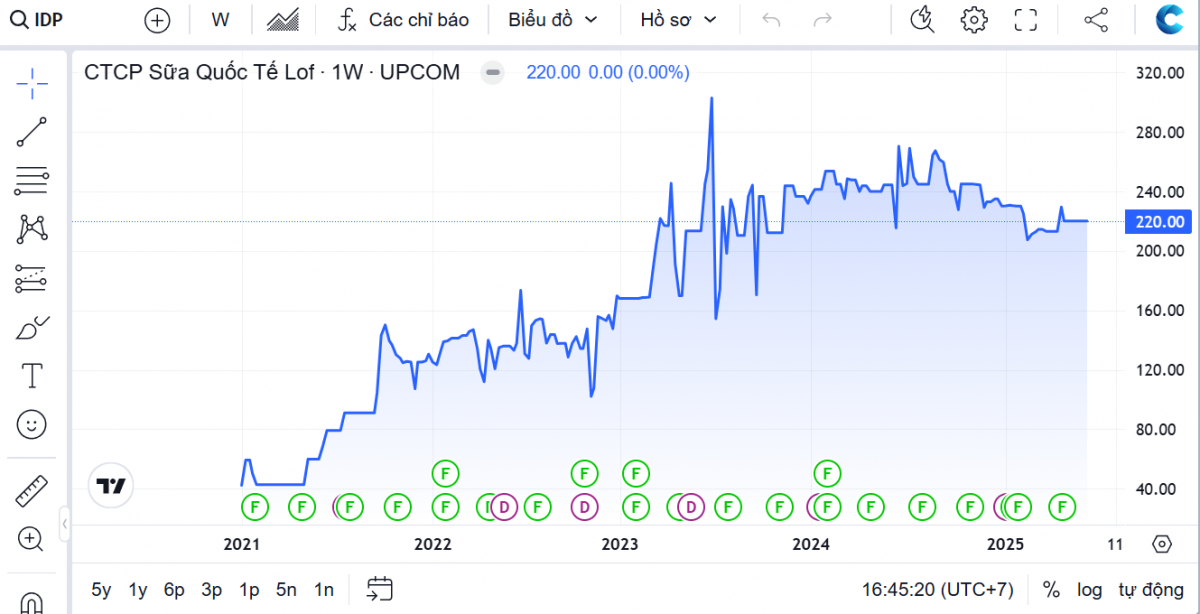Viewport: 1200px width, 614px height.
Task: Switch to 6p time range
Action: [174, 589]
